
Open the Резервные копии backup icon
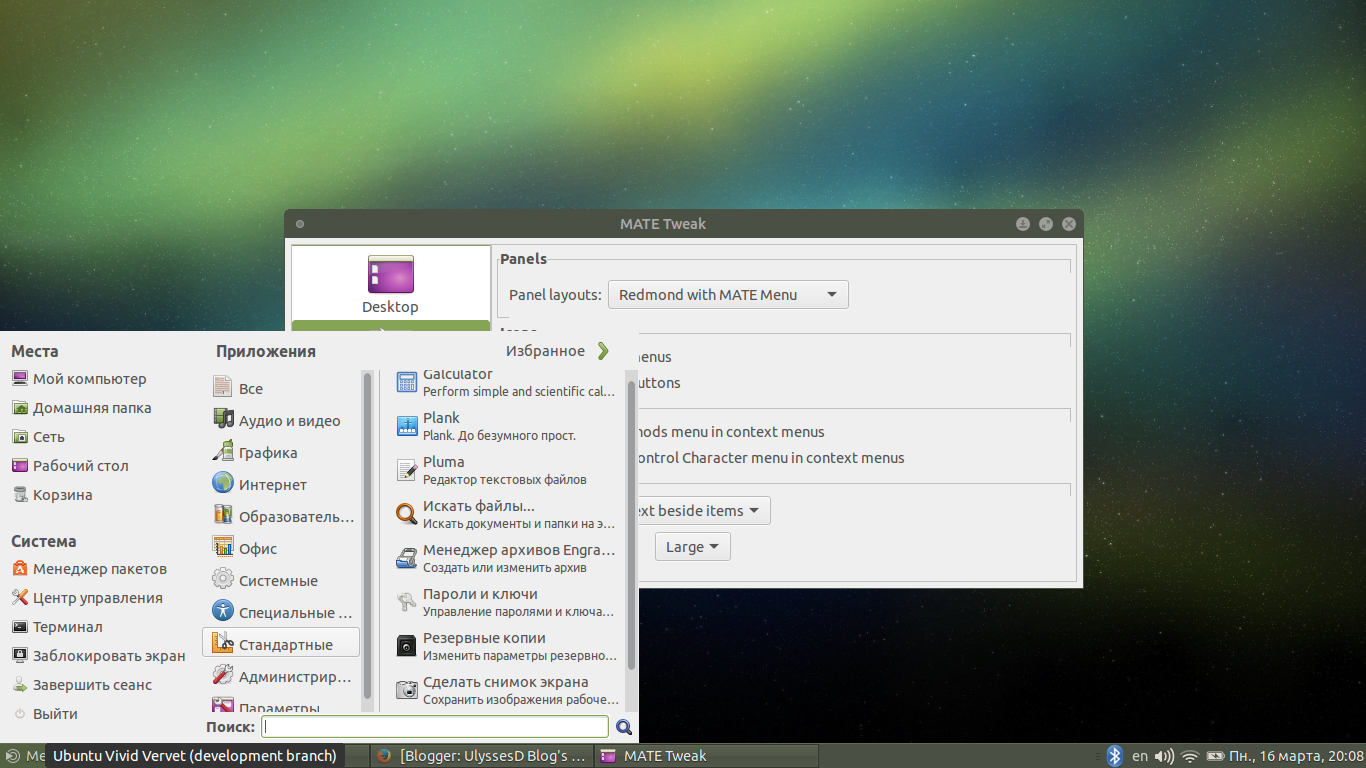(406, 645)
